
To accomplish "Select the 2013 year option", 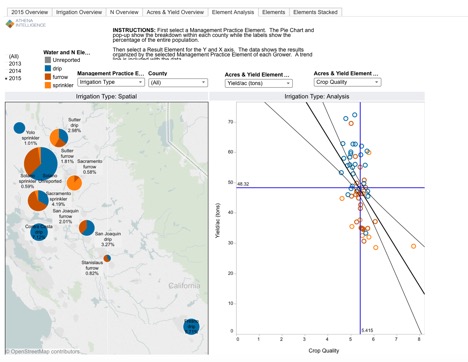I will click(x=15, y=64).
